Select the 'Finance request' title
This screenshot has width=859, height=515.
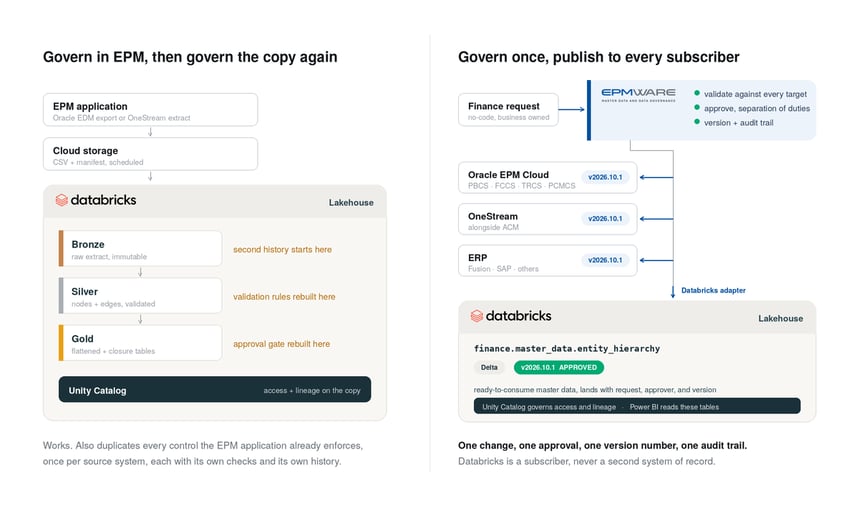coord(503,106)
